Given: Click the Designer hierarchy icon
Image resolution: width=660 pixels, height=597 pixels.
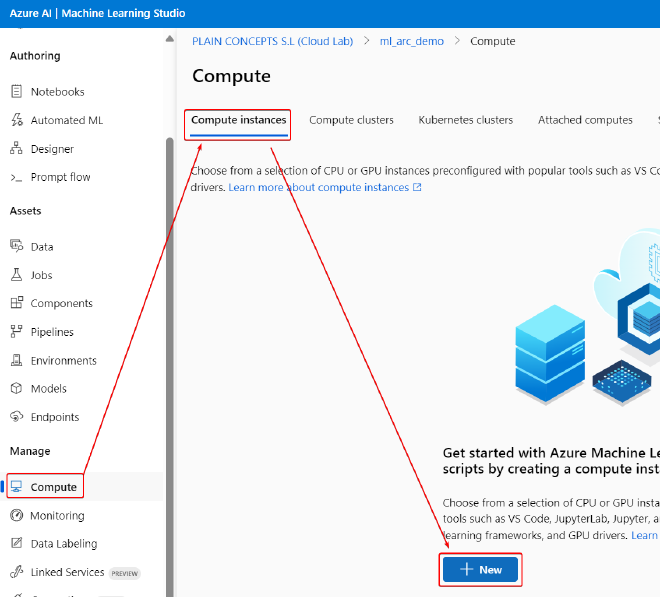Looking at the screenshot, I should pyautogui.click(x=16, y=148).
